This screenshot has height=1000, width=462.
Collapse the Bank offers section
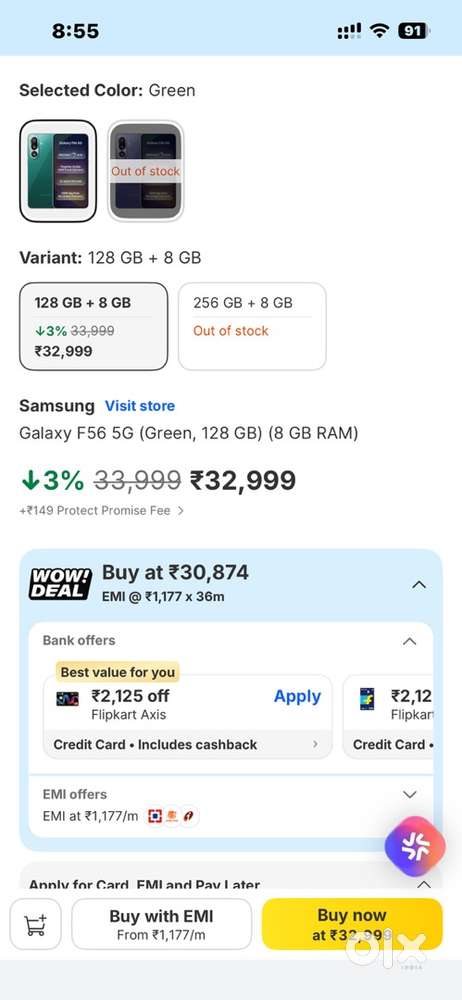410,641
